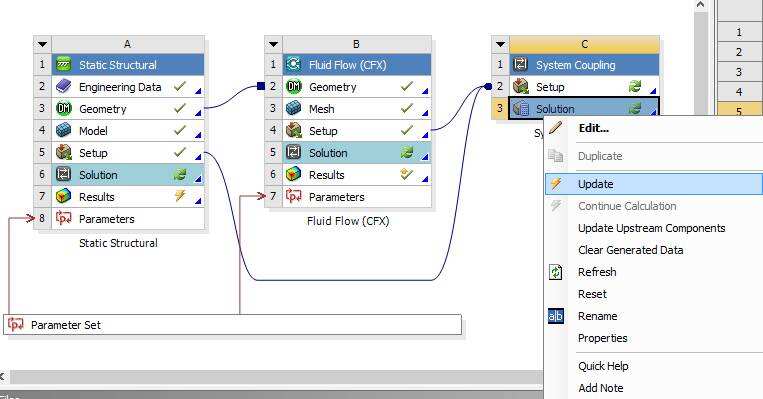Select the System Coupling title cell

584,64
